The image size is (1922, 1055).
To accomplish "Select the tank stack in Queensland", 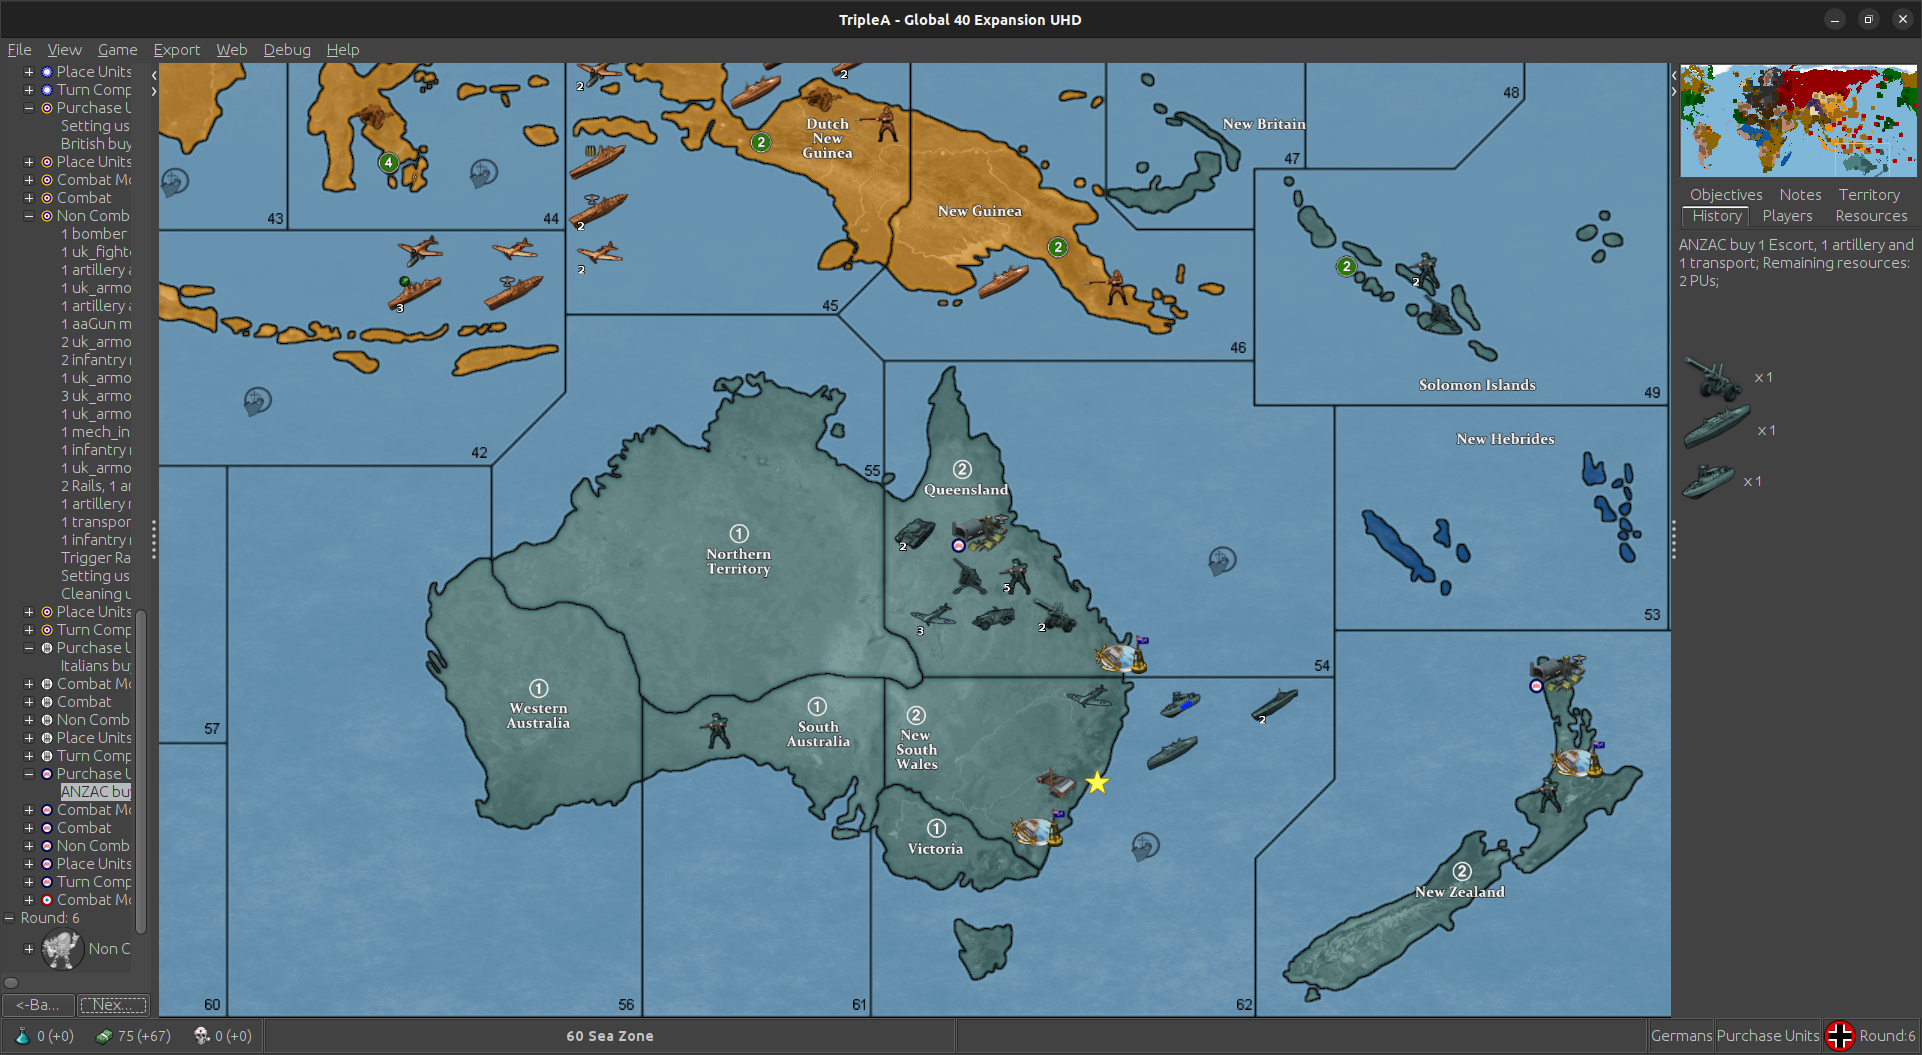I will [x=914, y=534].
